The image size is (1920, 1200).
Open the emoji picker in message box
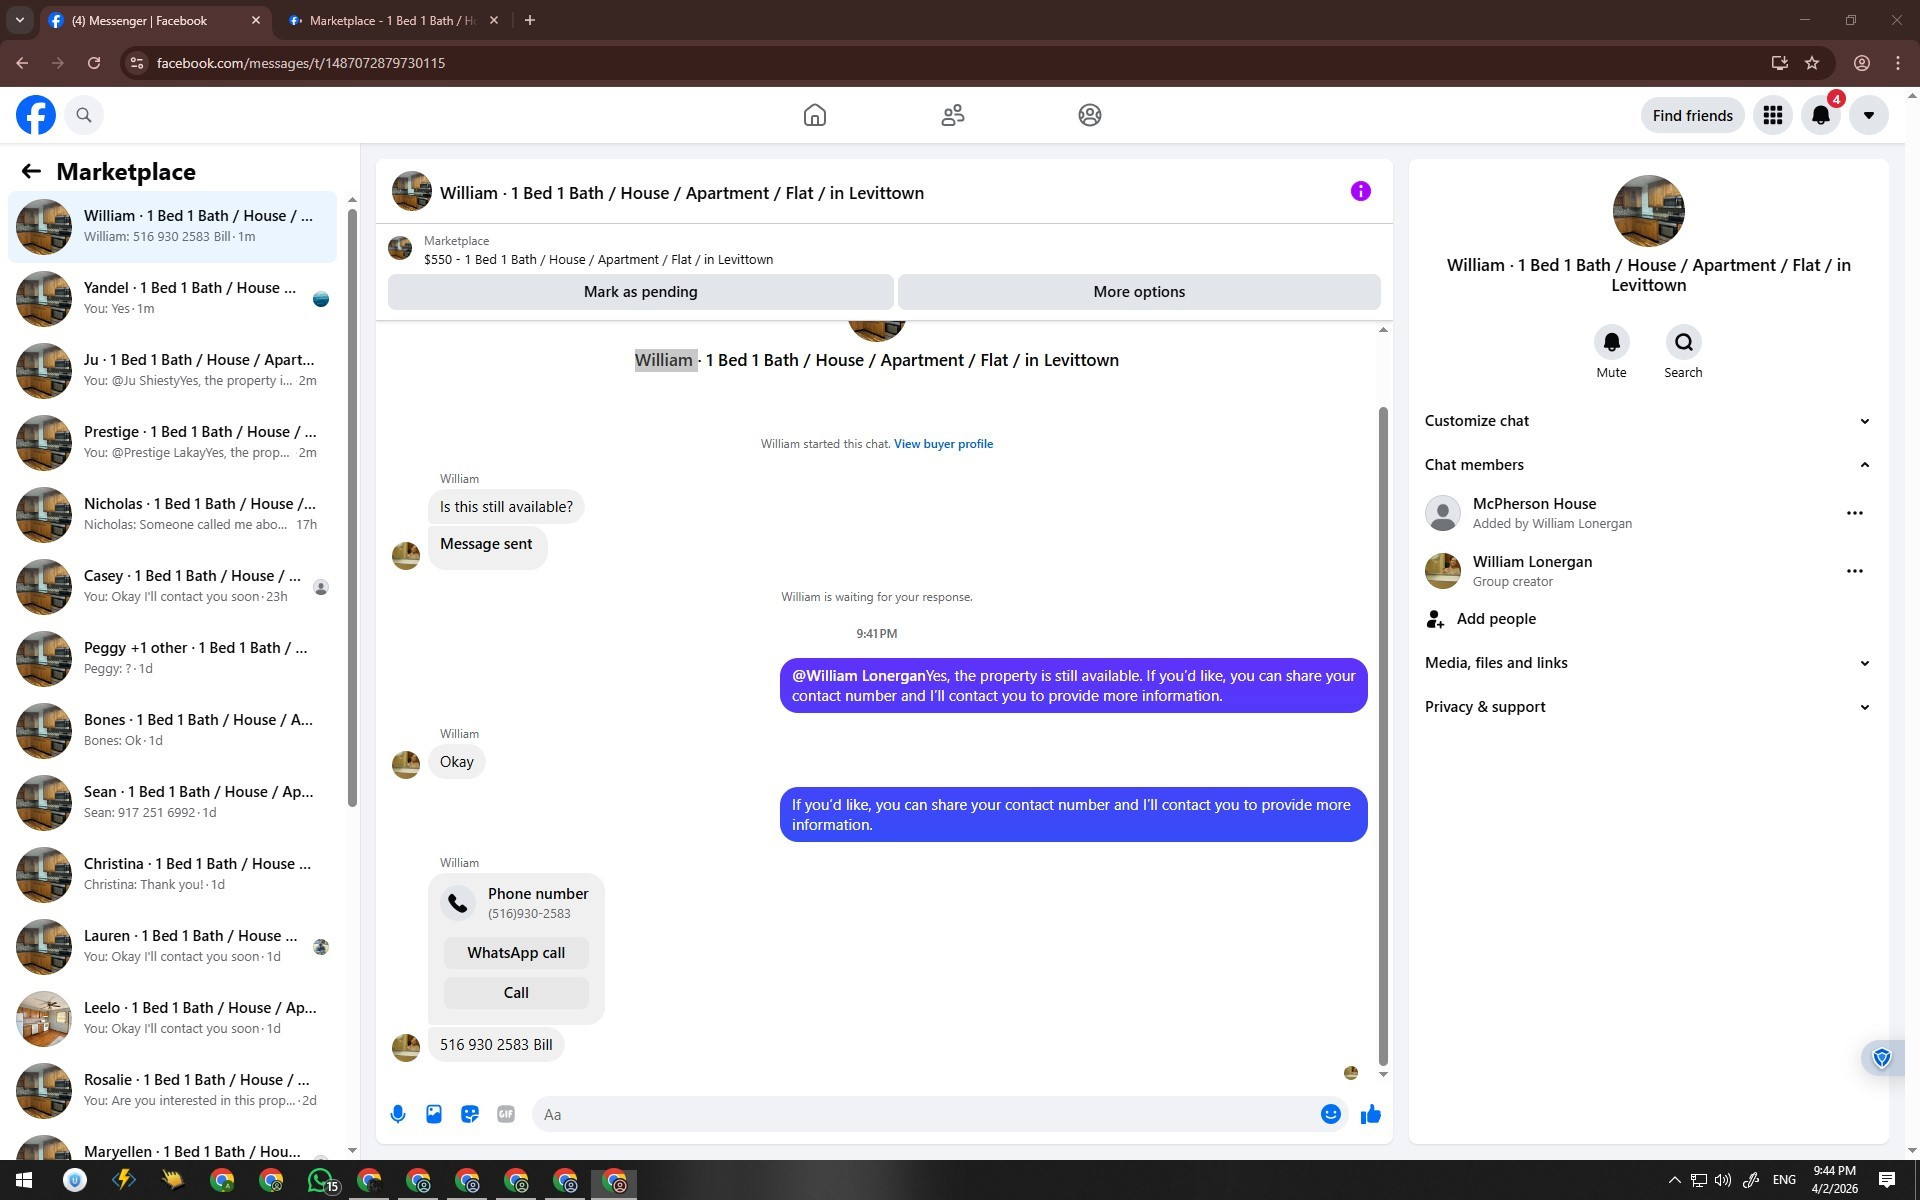pyautogui.click(x=1330, y=1114)
